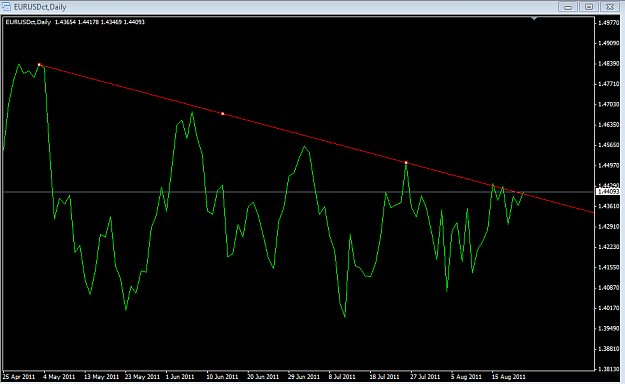Maximize the EURUSDct,Daily chart window
The height and width of the screenshot is (384, 625).
coord(589,7)
